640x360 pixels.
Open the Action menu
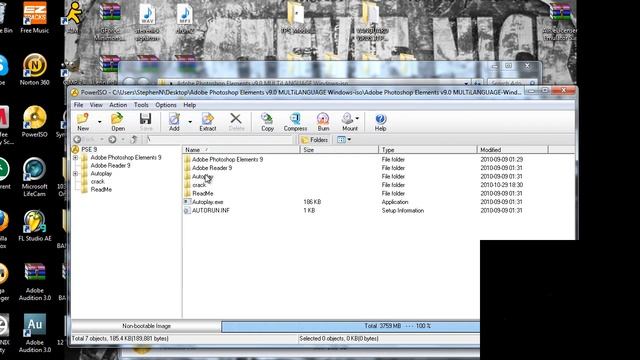(118, 105)
